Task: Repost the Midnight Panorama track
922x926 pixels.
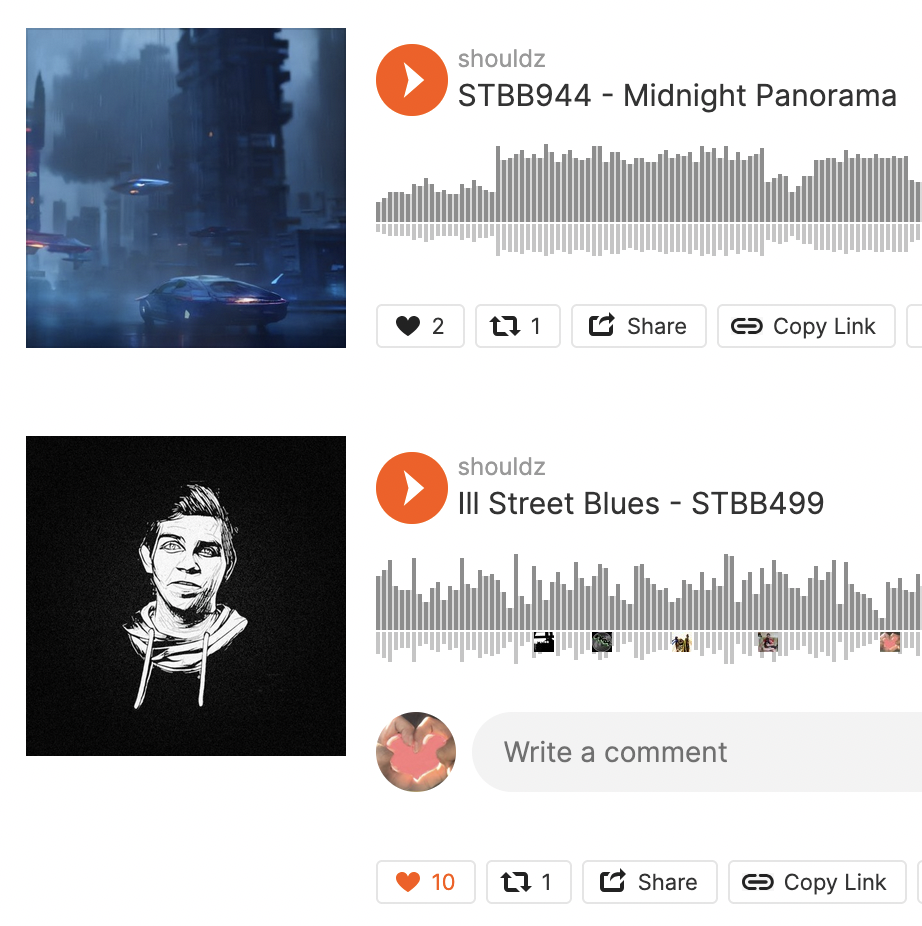Action: [517, 326]
